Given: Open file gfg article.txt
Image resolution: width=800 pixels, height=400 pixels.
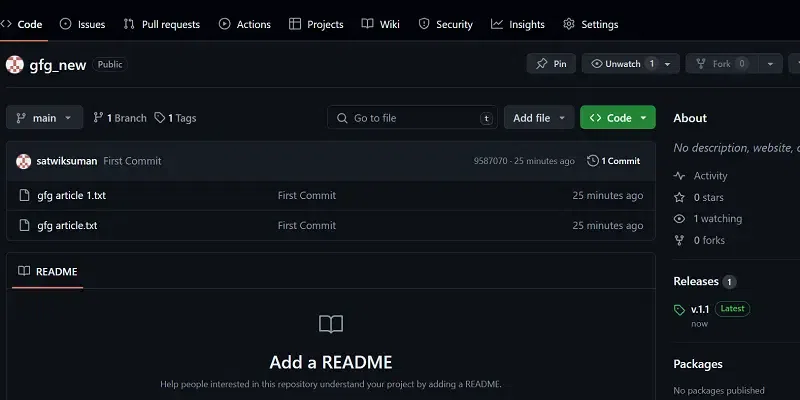Looking at the screenshot, I should (67, 226).
